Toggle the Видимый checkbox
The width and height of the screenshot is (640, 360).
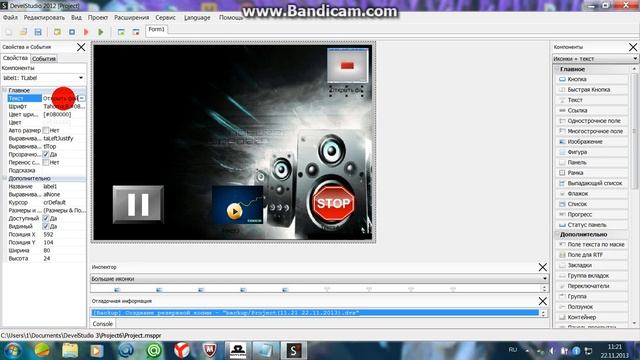point(46,226)
